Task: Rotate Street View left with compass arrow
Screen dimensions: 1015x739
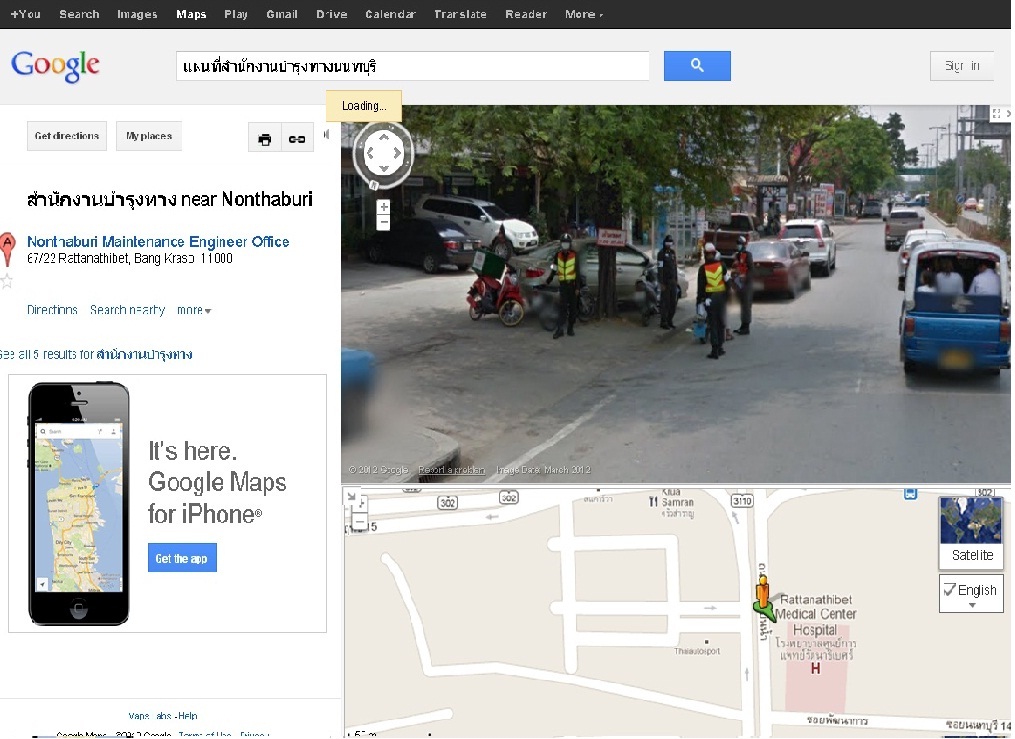Action: coord(369,153)
